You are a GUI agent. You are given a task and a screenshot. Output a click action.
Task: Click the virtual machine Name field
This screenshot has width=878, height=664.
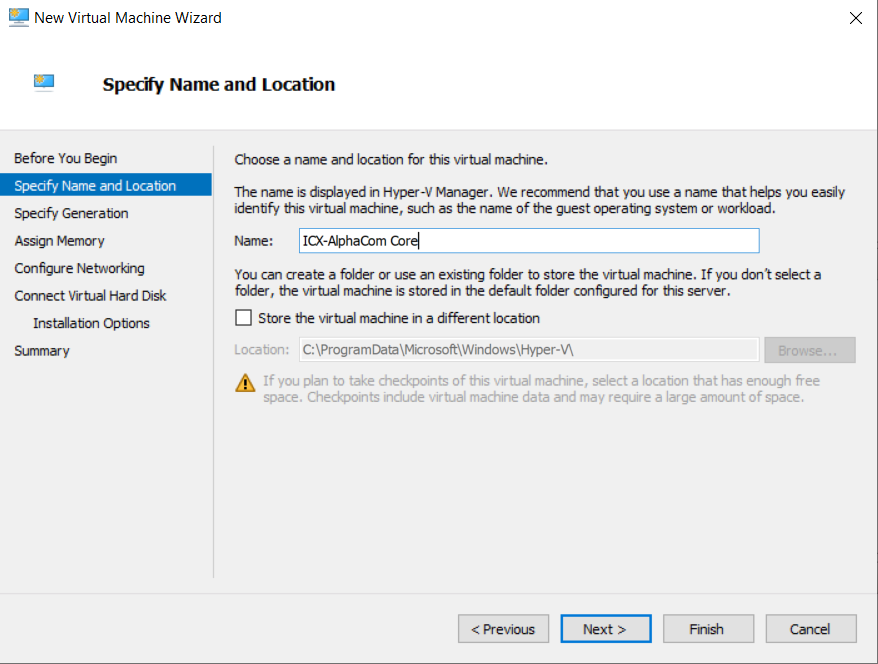(528, 241)
